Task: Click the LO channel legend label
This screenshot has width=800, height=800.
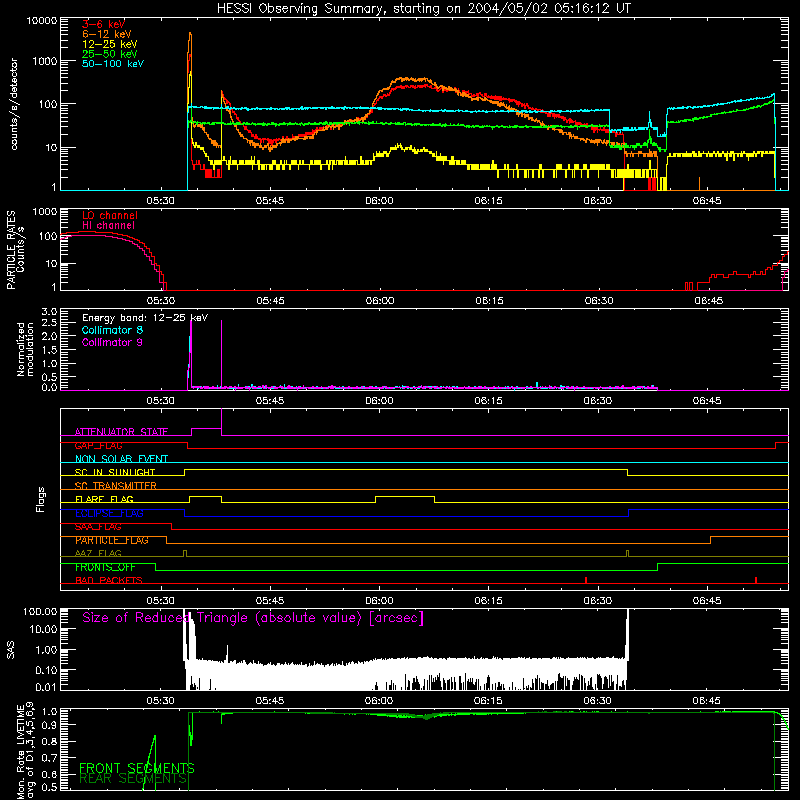Action: [x=110, y=215]
